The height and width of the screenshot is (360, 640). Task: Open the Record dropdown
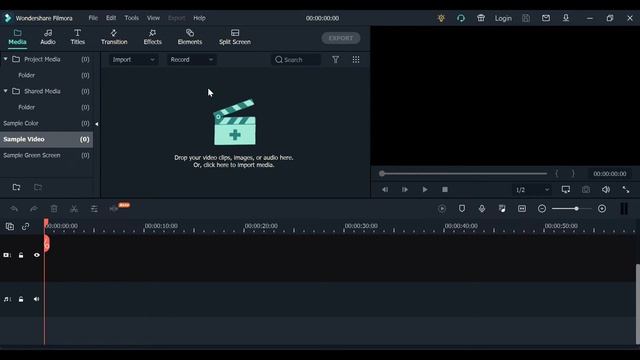coord(191,60)
